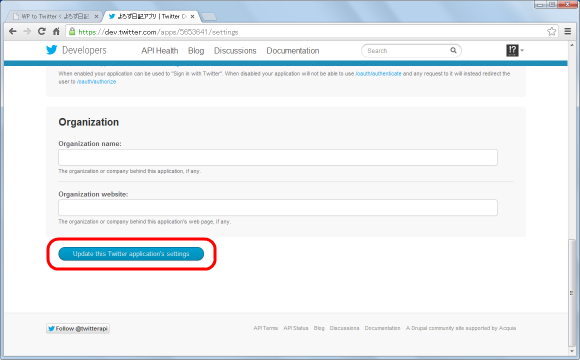The height and width of the screenshot is (360, 580).
Task: Open the API Terms footer link
Action: point(266,328)
